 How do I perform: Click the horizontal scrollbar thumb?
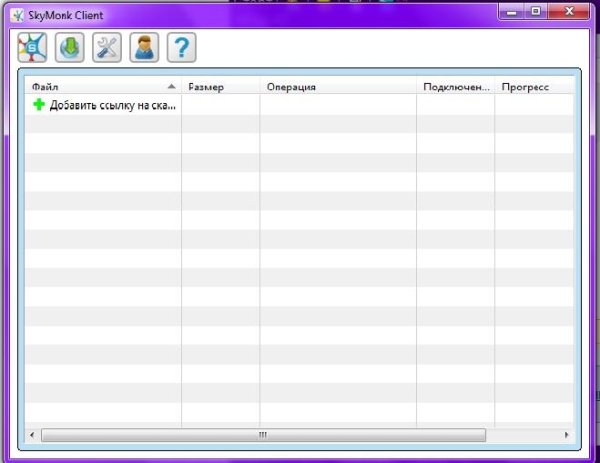(263, 435)
